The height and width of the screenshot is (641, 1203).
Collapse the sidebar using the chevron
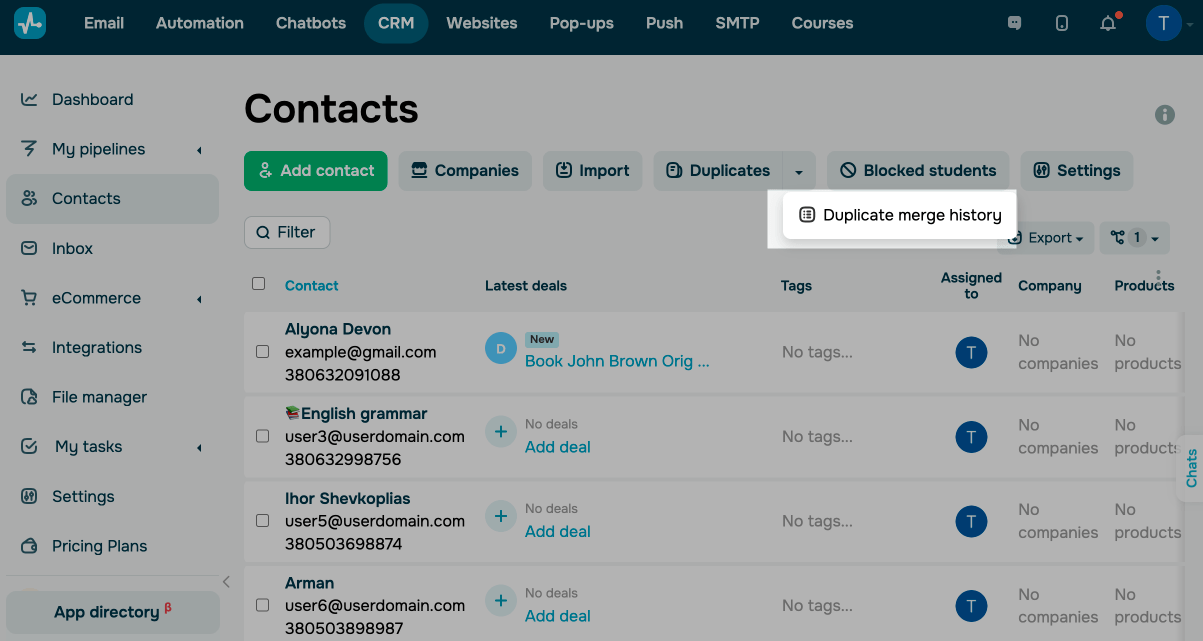click(226, 582)
